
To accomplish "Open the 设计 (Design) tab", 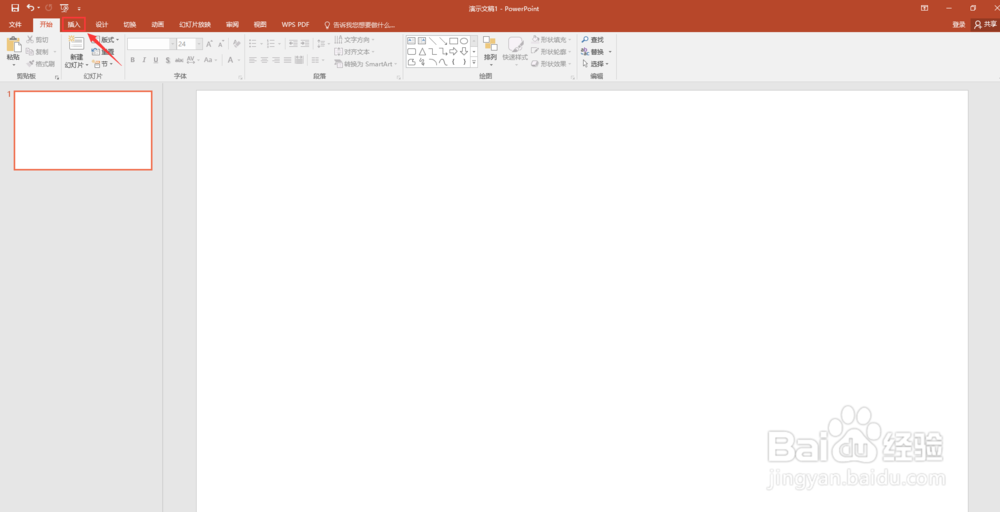I will click(x=102, y=25).
